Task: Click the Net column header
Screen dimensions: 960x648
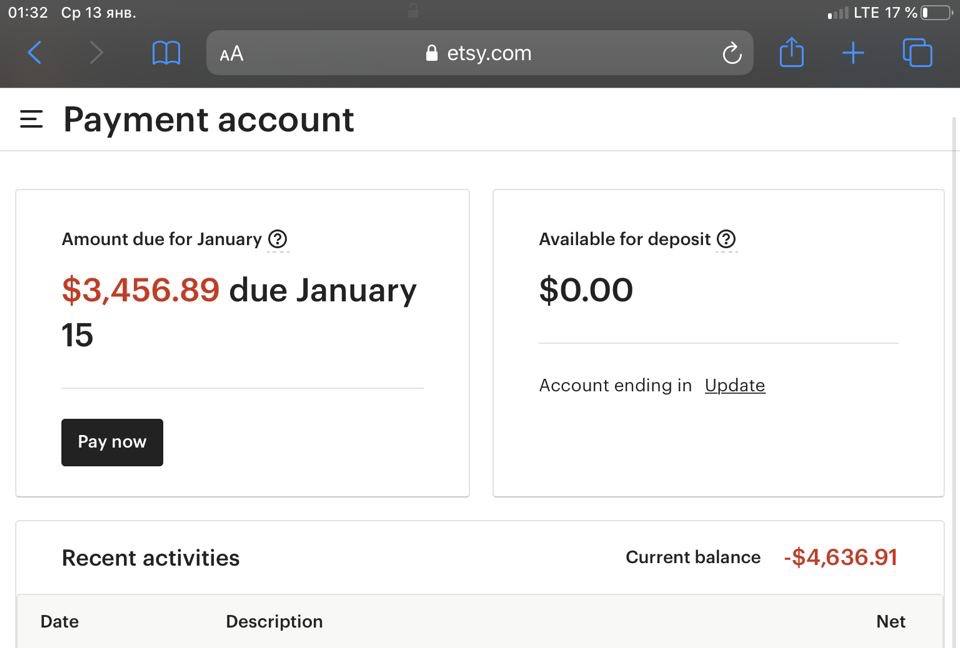Action: coord(891,622)
